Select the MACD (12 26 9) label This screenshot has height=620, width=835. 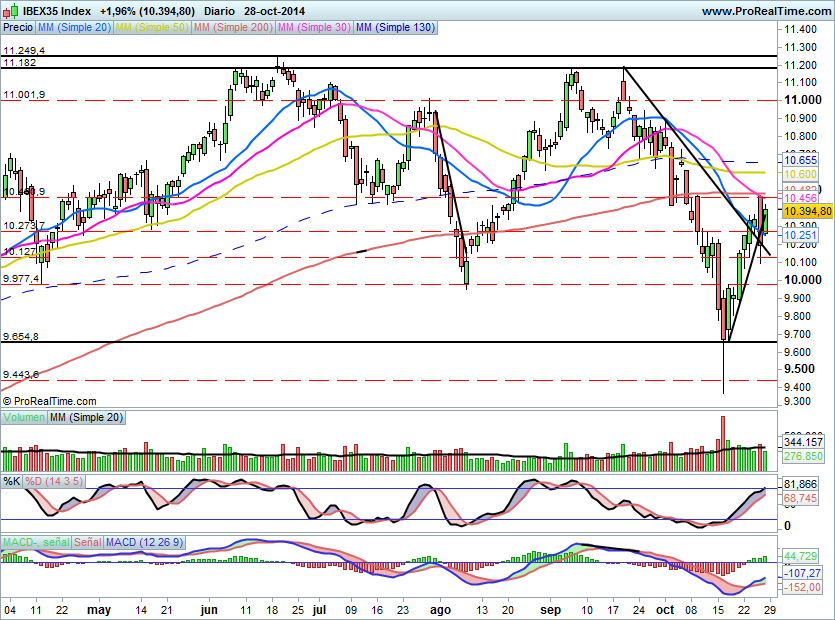tap(144, 542)
